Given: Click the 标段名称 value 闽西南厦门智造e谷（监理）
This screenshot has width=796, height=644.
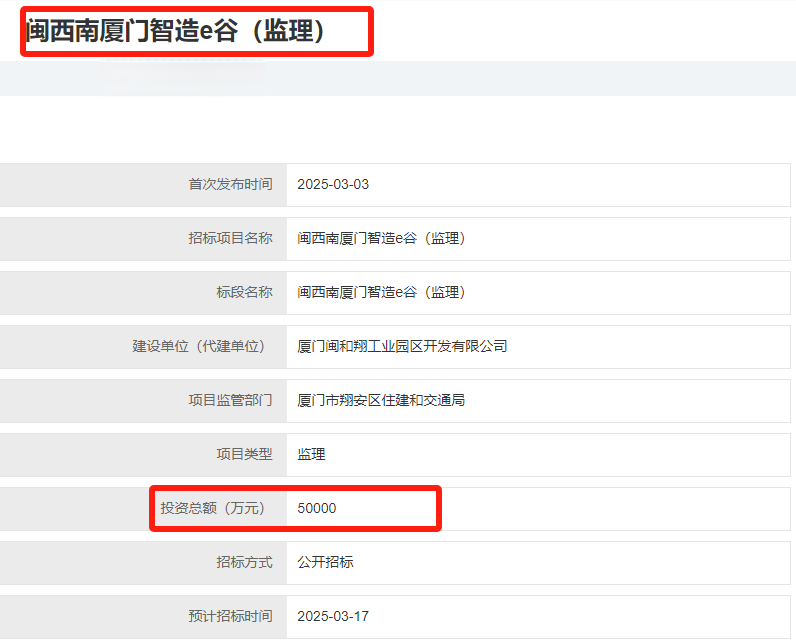Looking at the screenshot, I should click(x=381, y=292).
